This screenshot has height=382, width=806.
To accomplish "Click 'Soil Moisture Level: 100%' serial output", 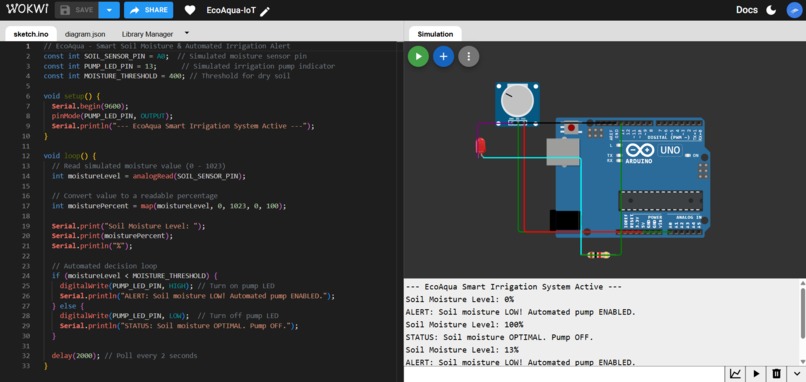I will (x=464, y=324).
